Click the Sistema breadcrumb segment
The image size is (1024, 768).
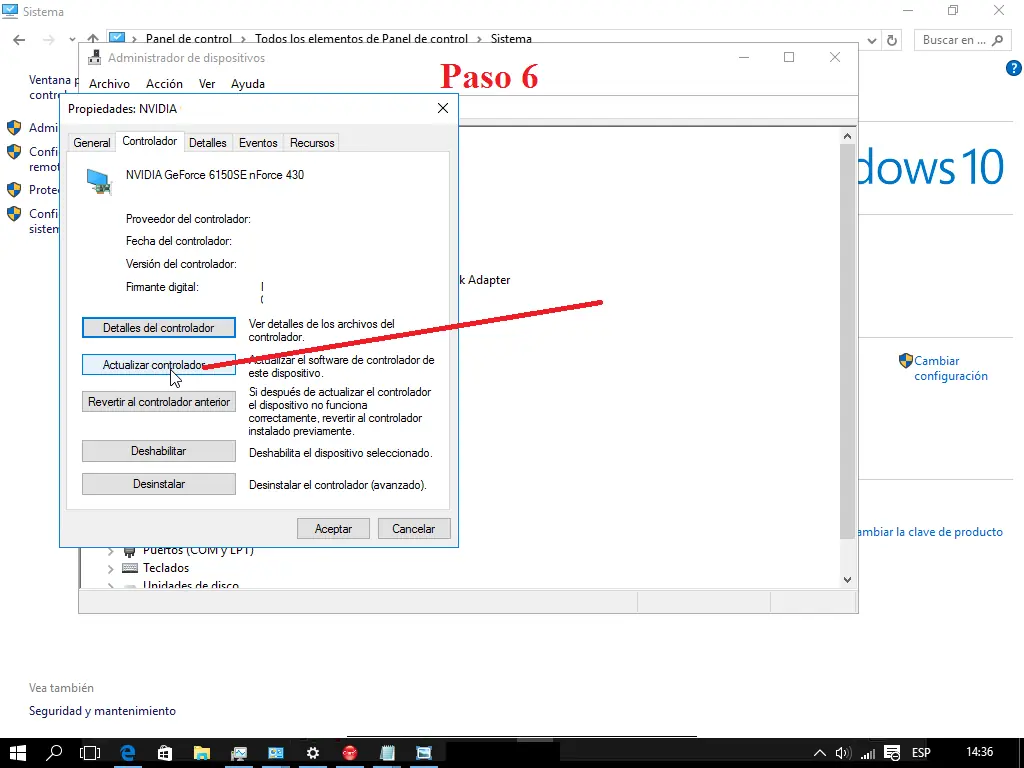(511, 39)
